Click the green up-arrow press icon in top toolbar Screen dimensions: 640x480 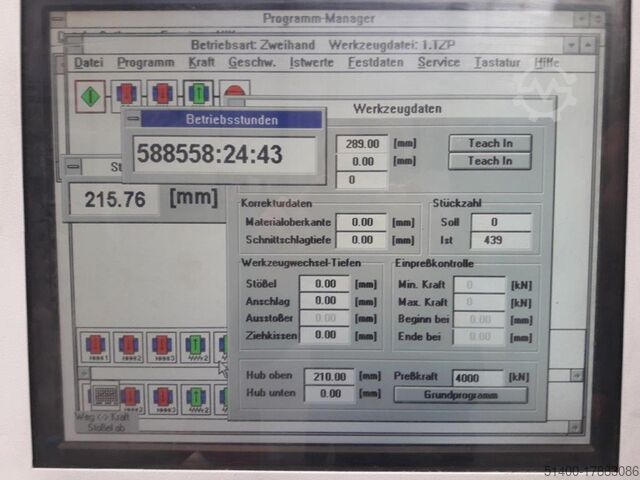pos(197,96)
